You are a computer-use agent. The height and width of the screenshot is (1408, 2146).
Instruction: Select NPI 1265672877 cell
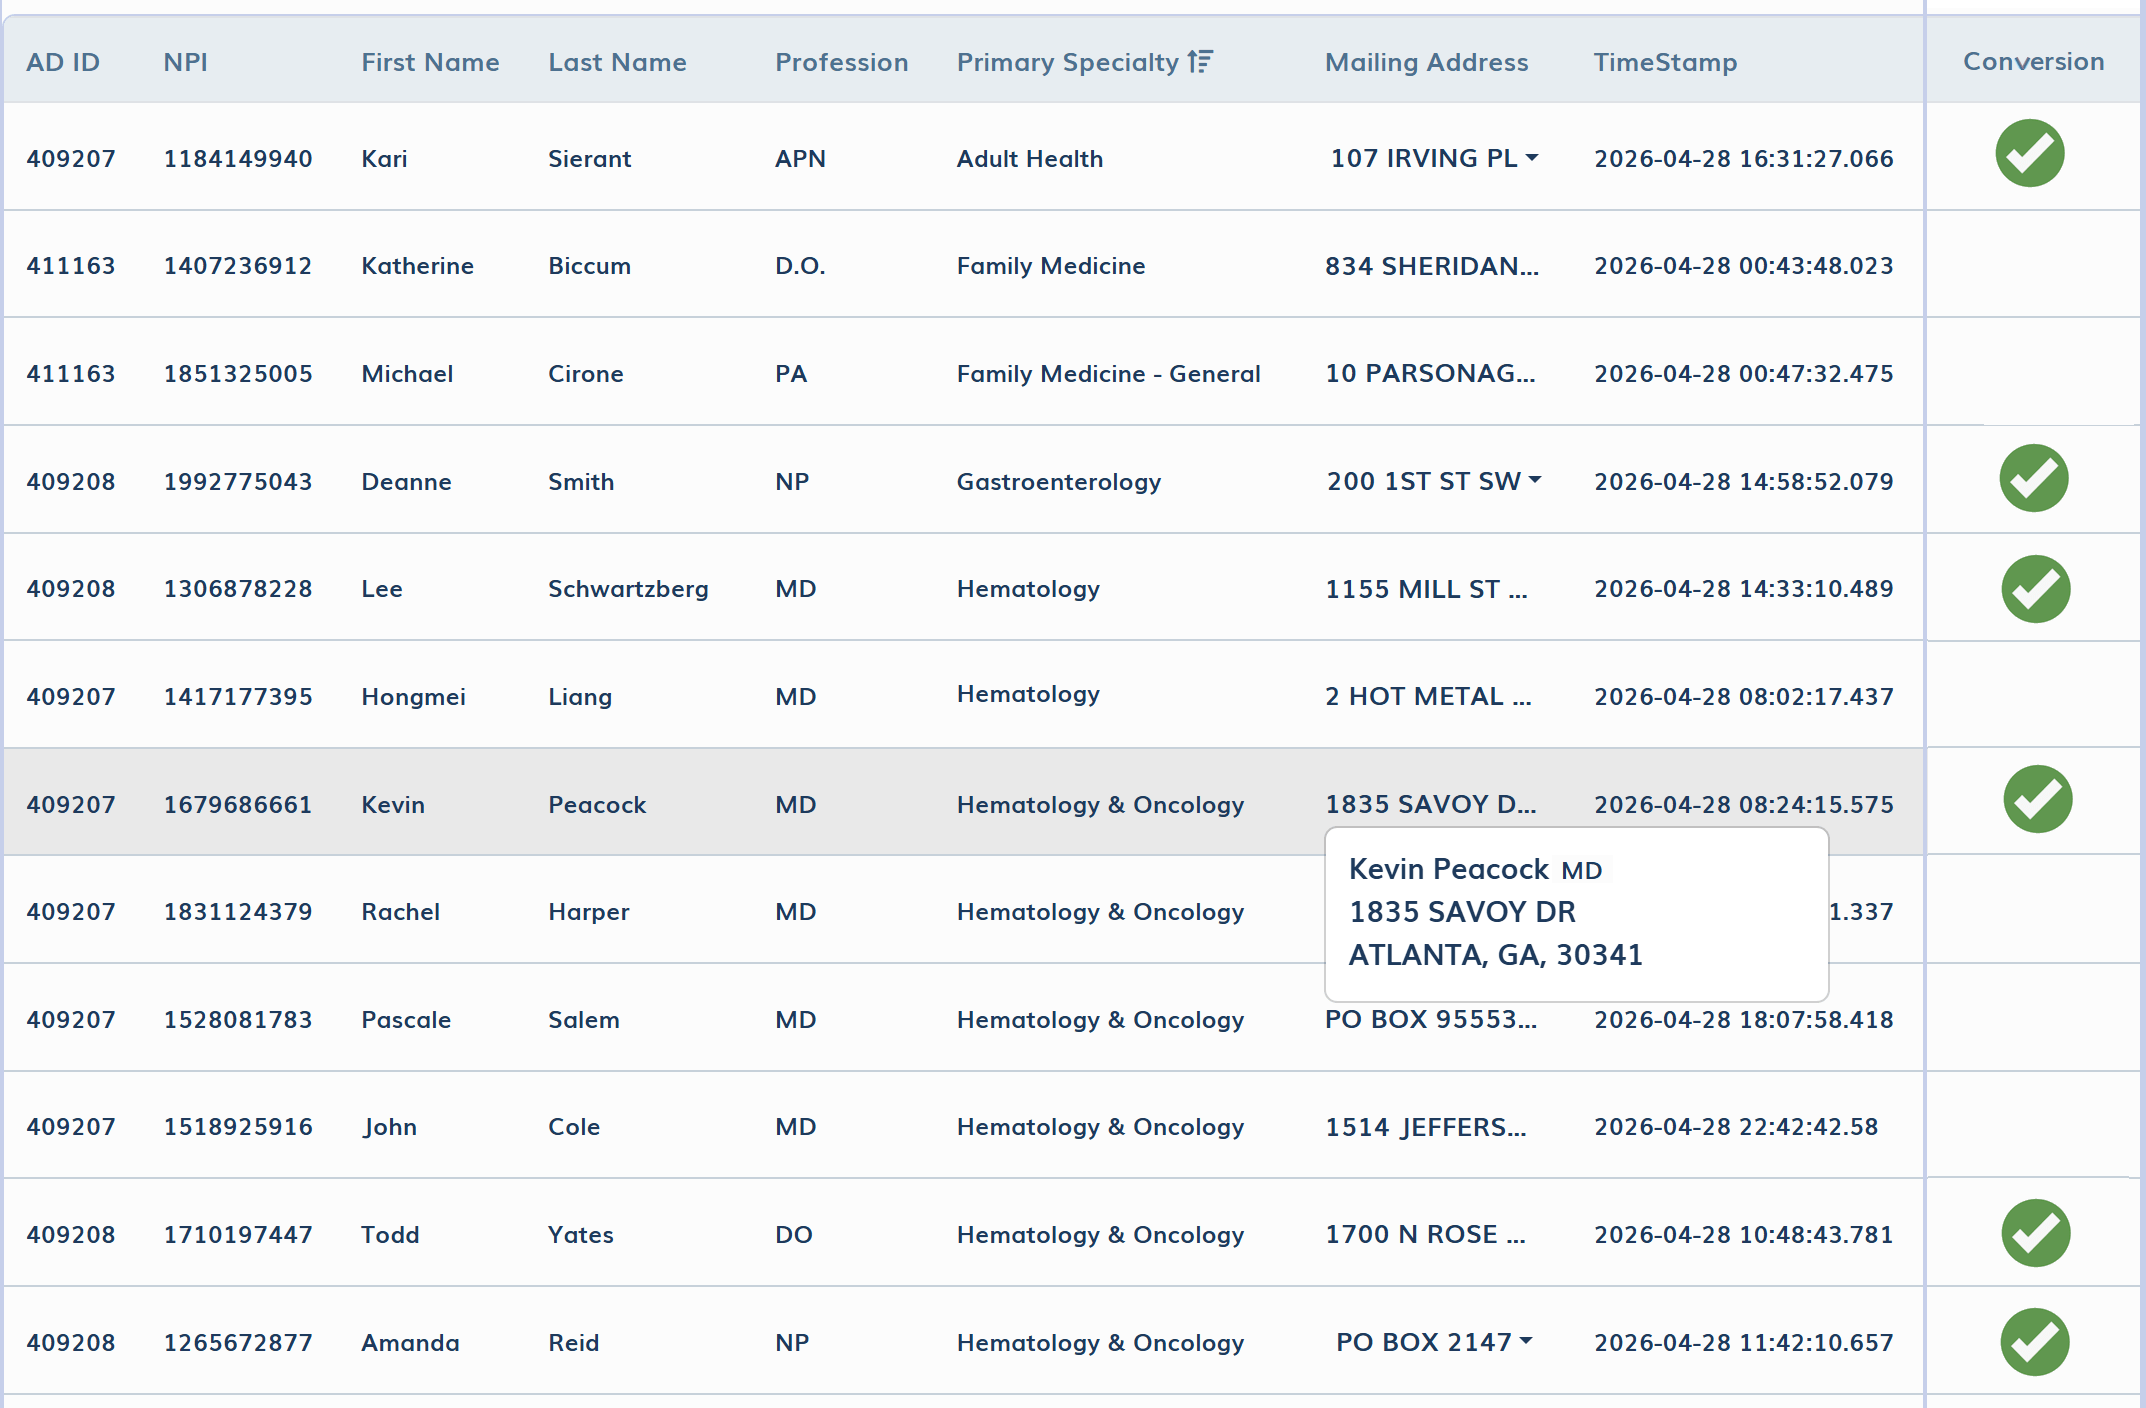coord(238,1342)
